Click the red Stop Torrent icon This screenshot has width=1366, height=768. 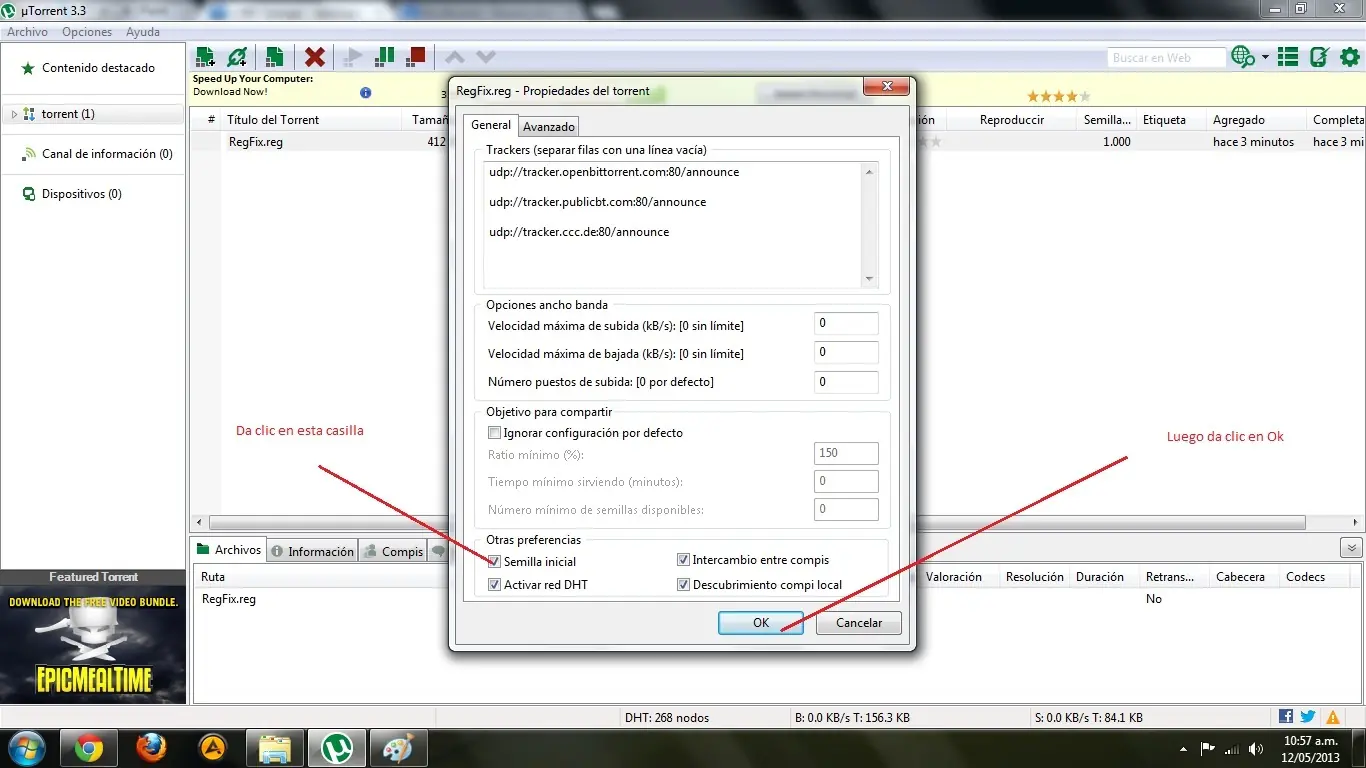tap(417, 57)
